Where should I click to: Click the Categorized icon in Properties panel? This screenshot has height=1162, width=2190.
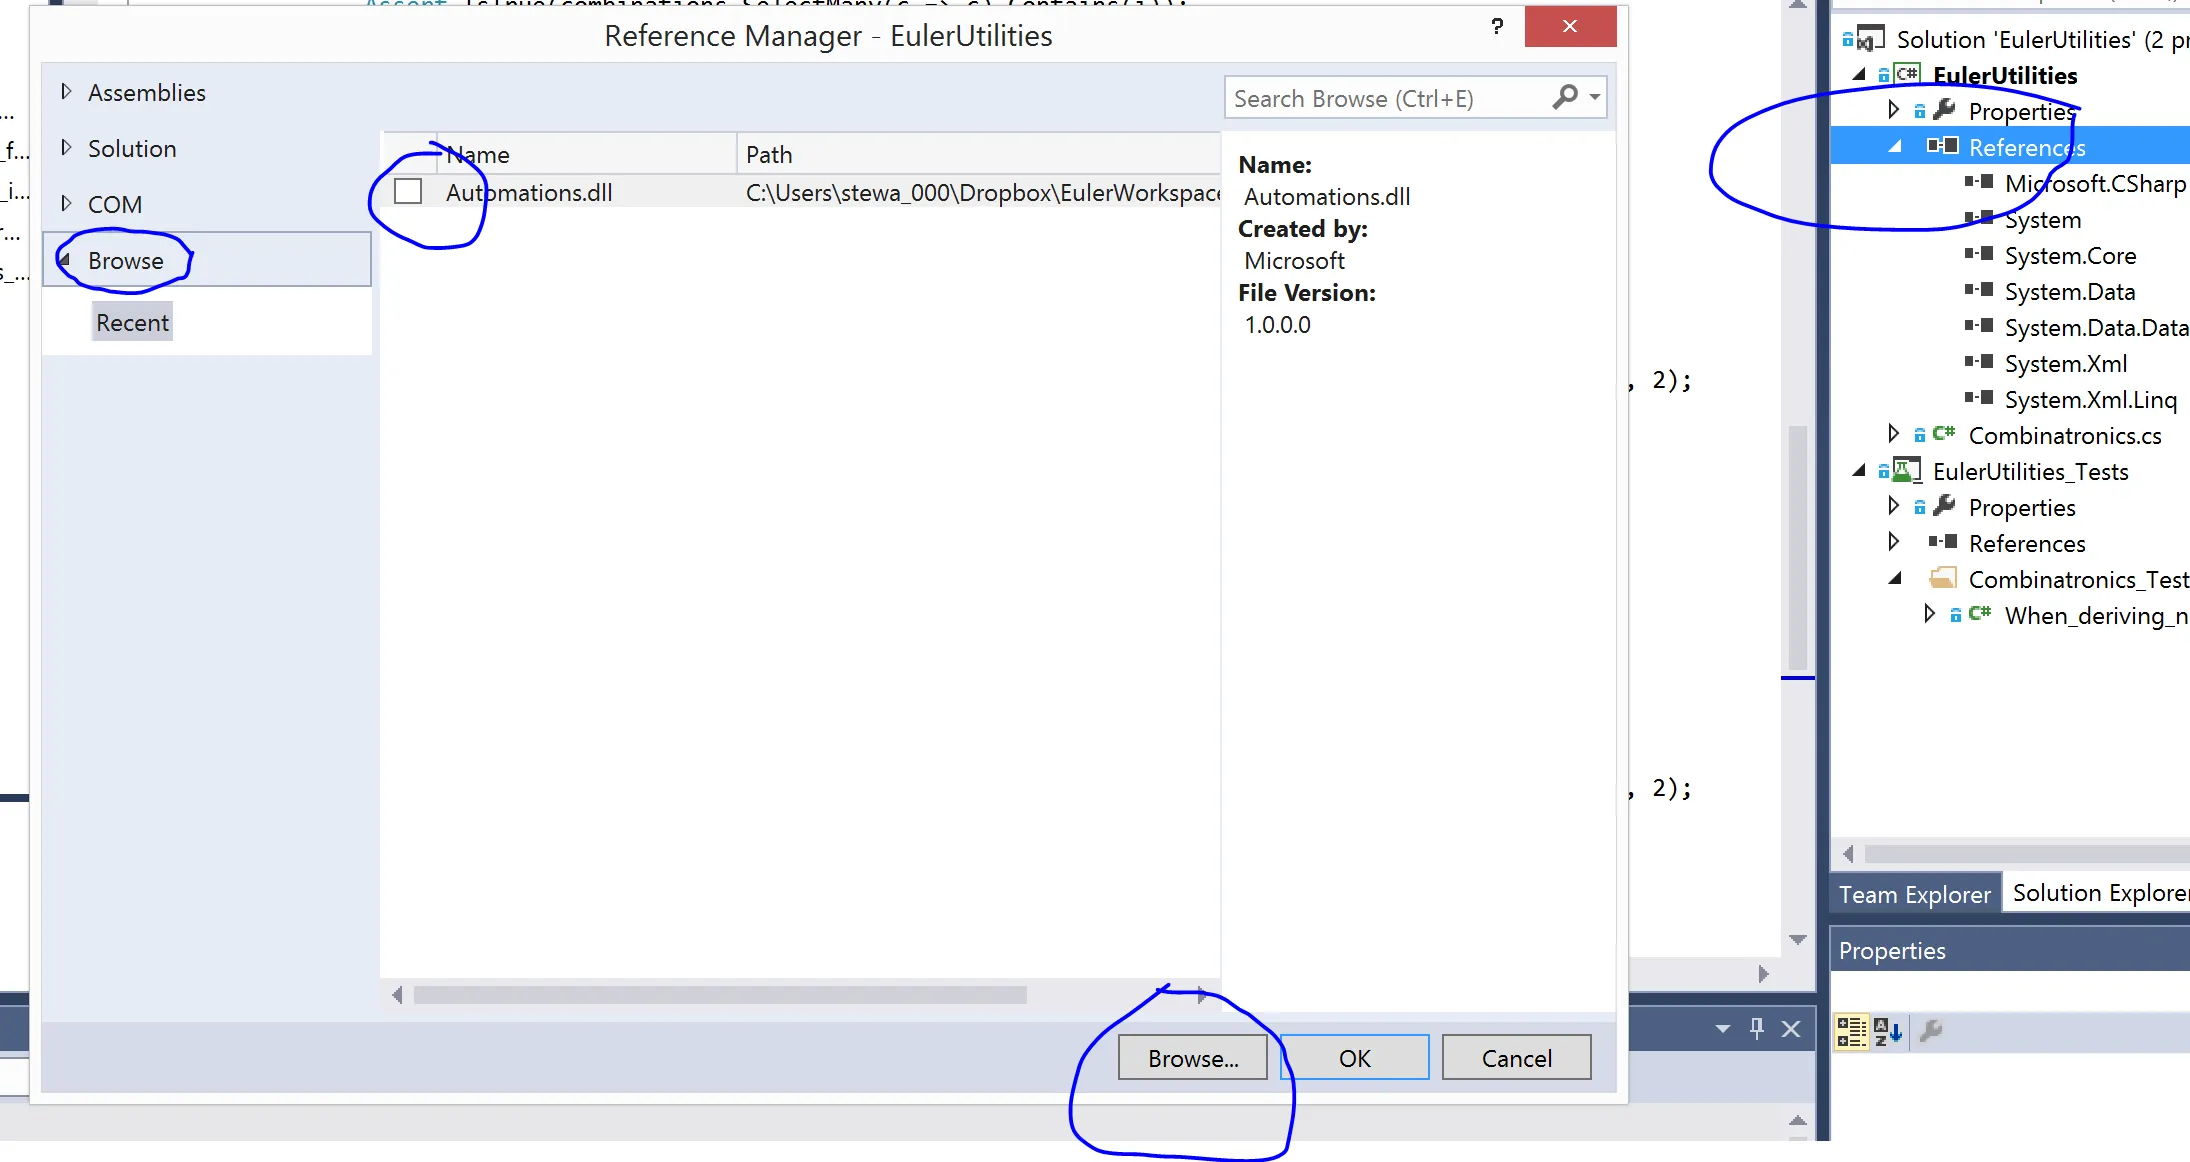pos(1851,1031)
